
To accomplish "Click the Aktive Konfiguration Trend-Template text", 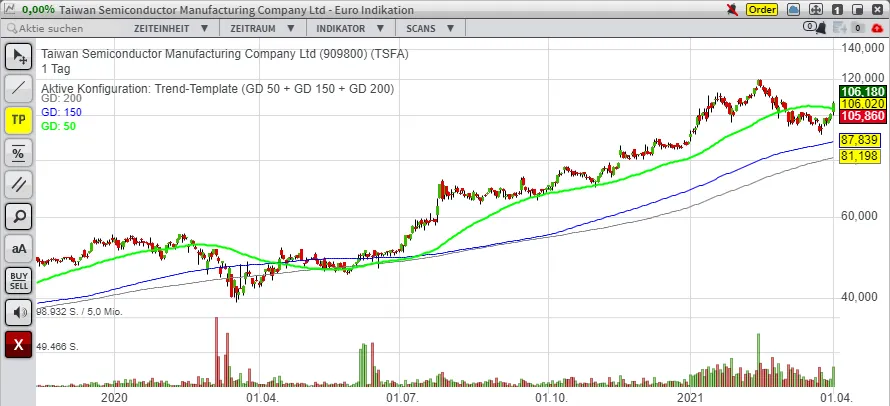I will point(218,89).
